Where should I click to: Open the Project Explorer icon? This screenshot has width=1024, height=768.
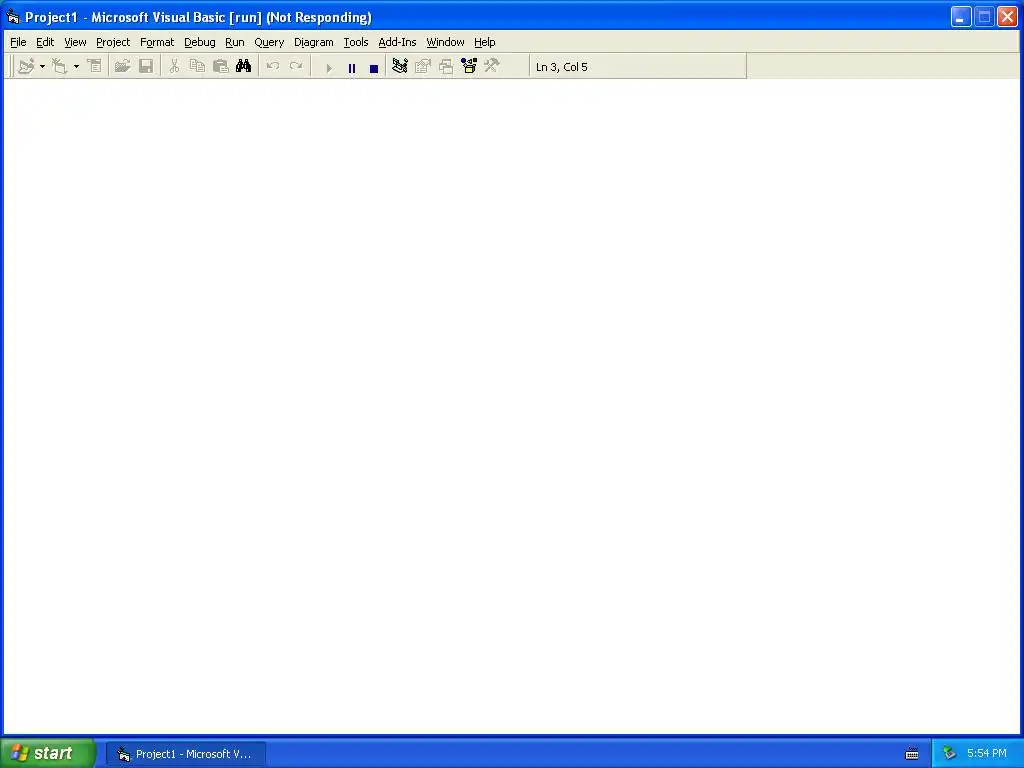[x=400, y=67]
